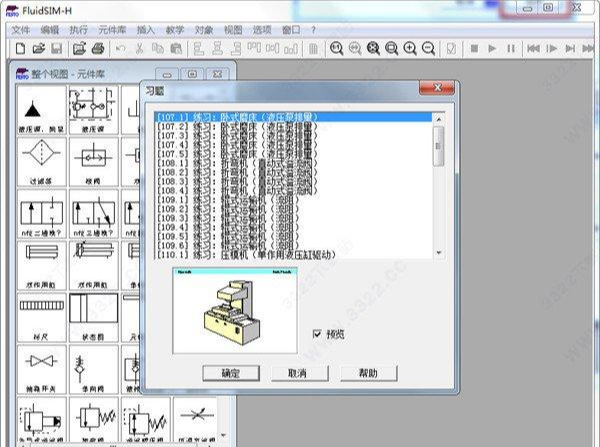
Task: Open the 视图 menu
Action: coord(233,30)
